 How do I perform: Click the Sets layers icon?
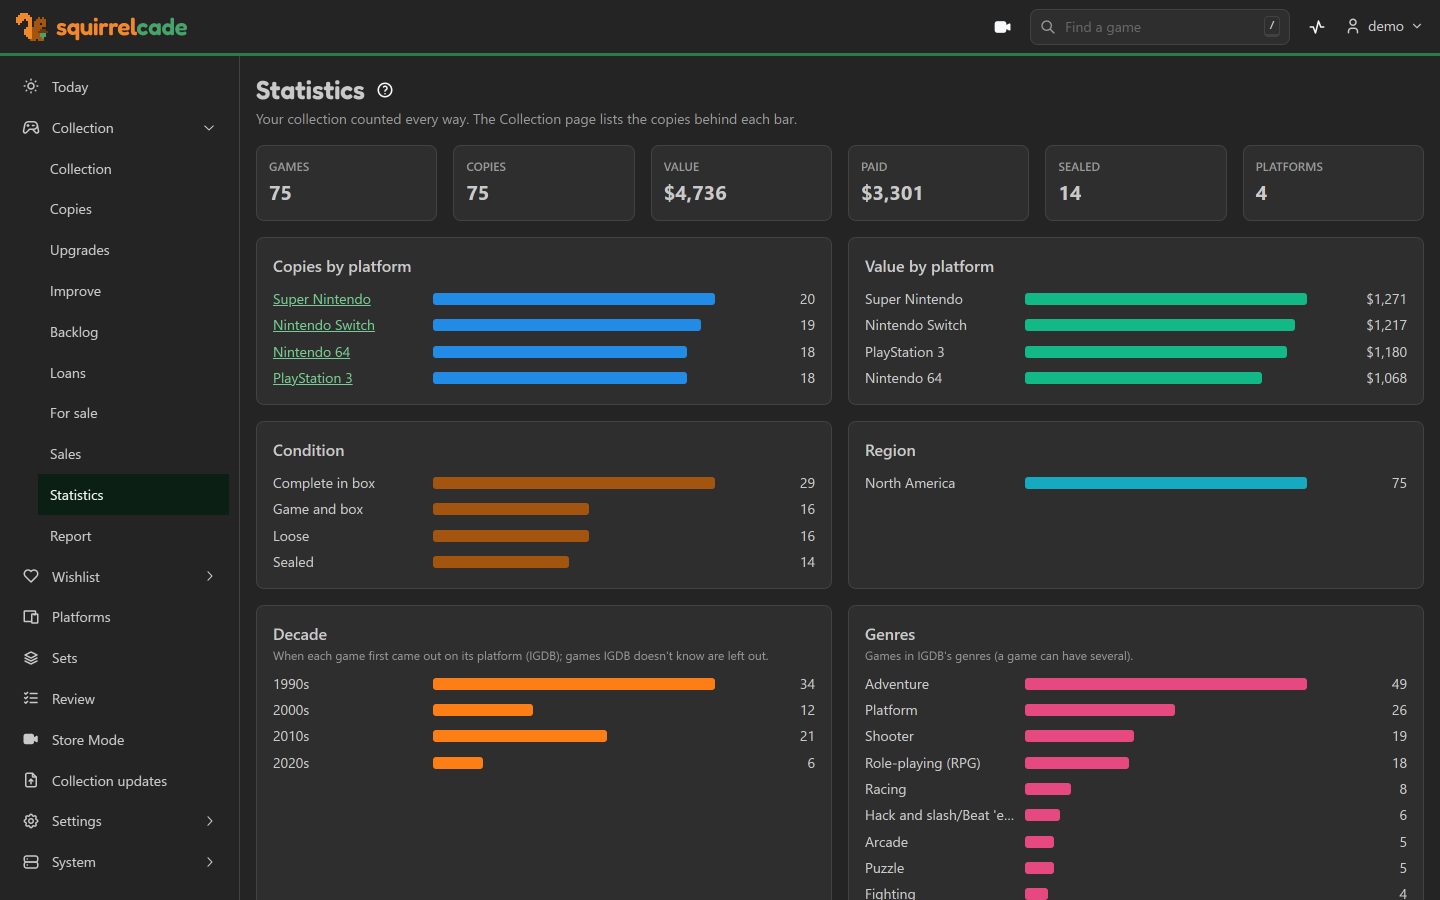[31, 658]
